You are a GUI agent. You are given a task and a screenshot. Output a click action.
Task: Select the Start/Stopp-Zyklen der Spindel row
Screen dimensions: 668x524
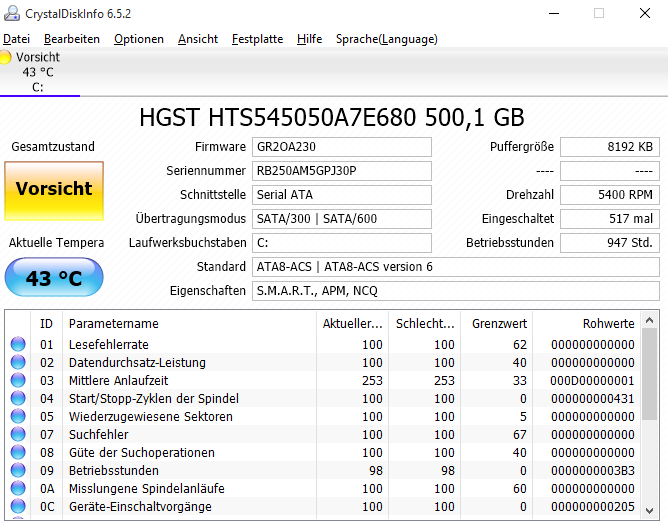323,398
